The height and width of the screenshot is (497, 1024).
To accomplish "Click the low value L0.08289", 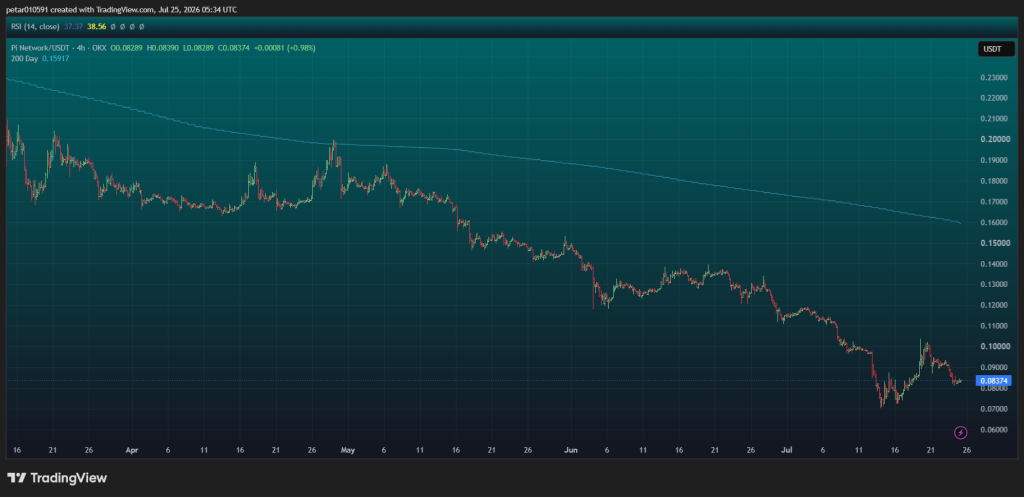I will pos(200,48).
